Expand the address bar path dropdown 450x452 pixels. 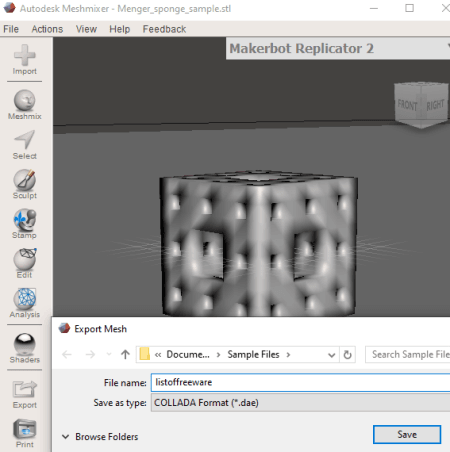point(331,355)
